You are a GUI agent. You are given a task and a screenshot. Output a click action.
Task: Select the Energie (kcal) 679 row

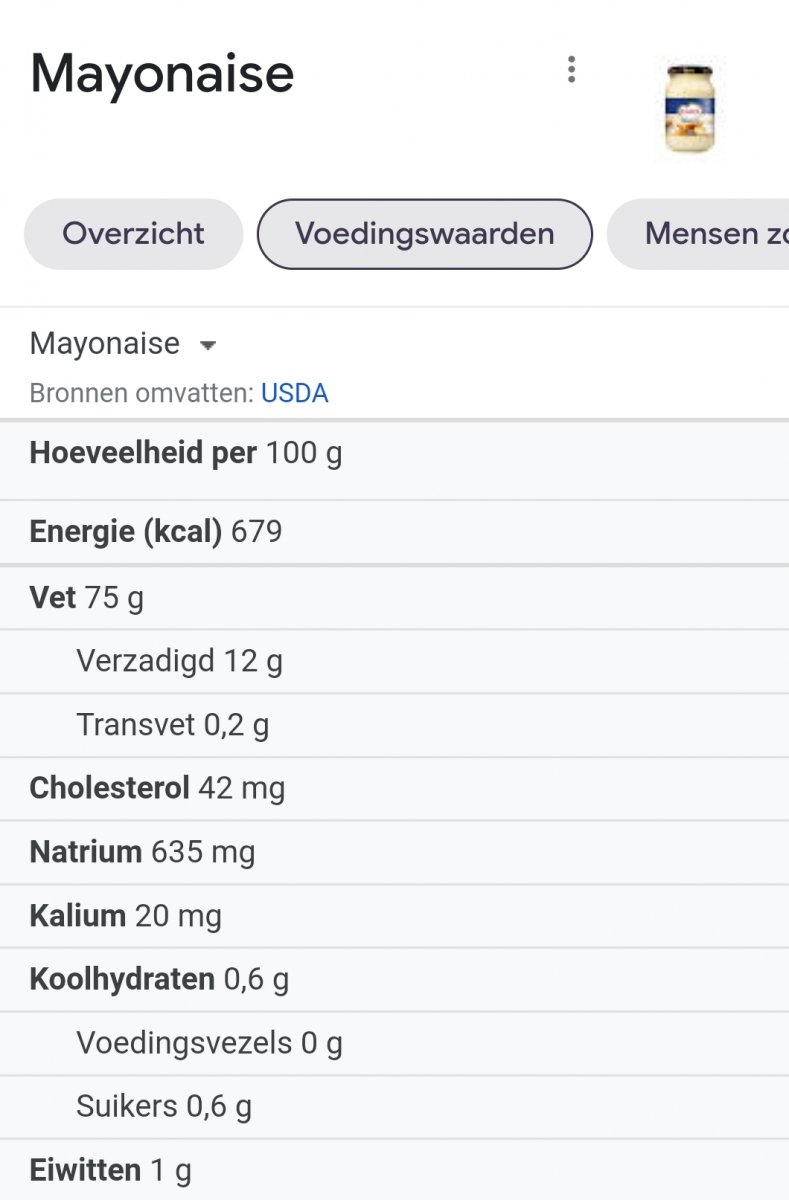coord(156,531)
